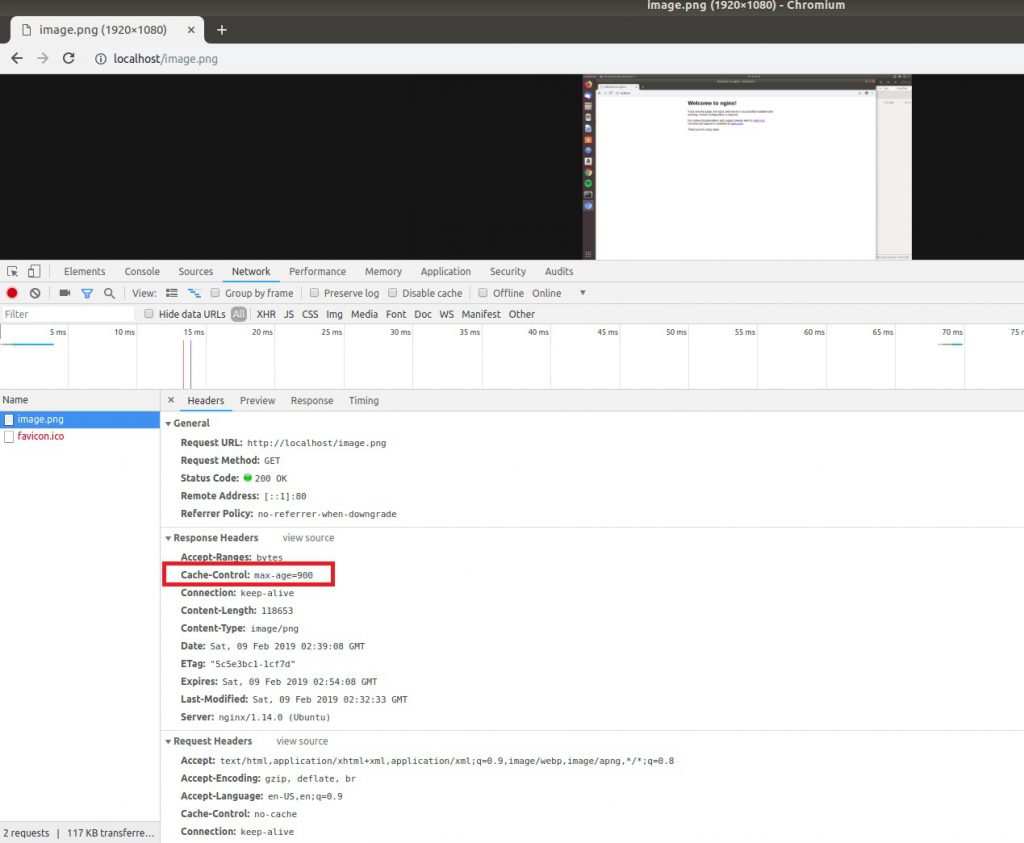Switch to the Application tab
Screen dimensions: 1024x843
point(445,272)
